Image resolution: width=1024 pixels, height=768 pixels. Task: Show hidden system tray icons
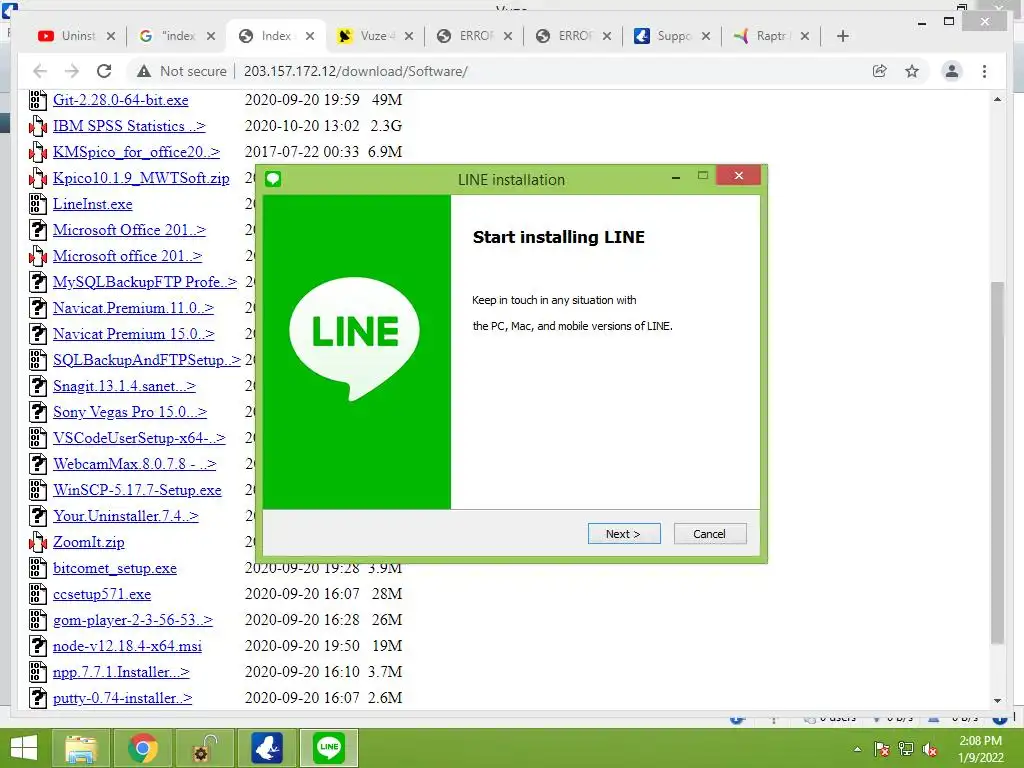click(x=857, y=749)
